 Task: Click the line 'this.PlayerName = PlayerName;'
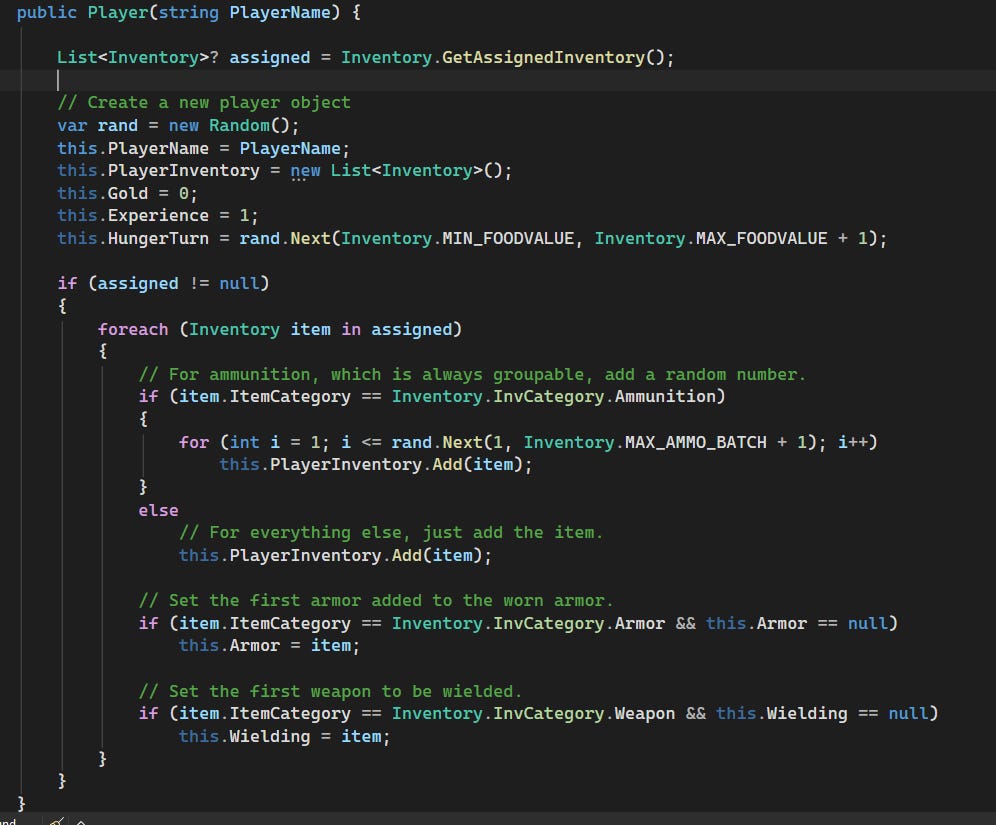(x=203, y=148)
